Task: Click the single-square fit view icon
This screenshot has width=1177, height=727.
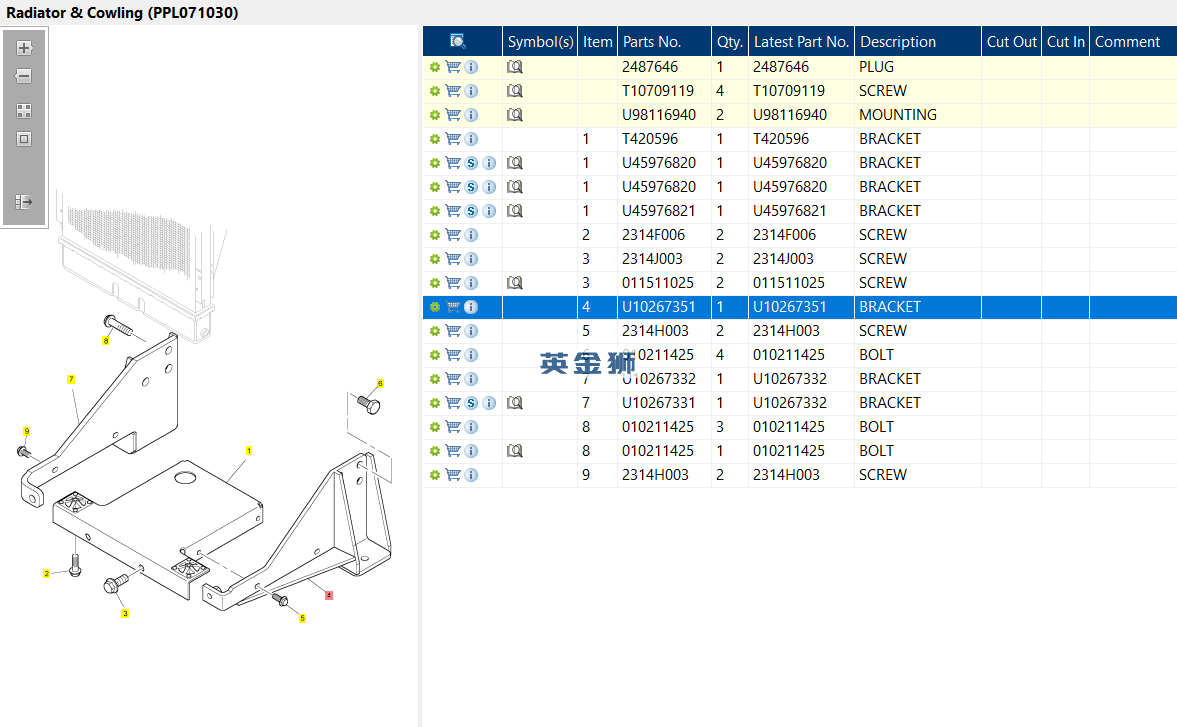Action: click(x=25, y=139)
